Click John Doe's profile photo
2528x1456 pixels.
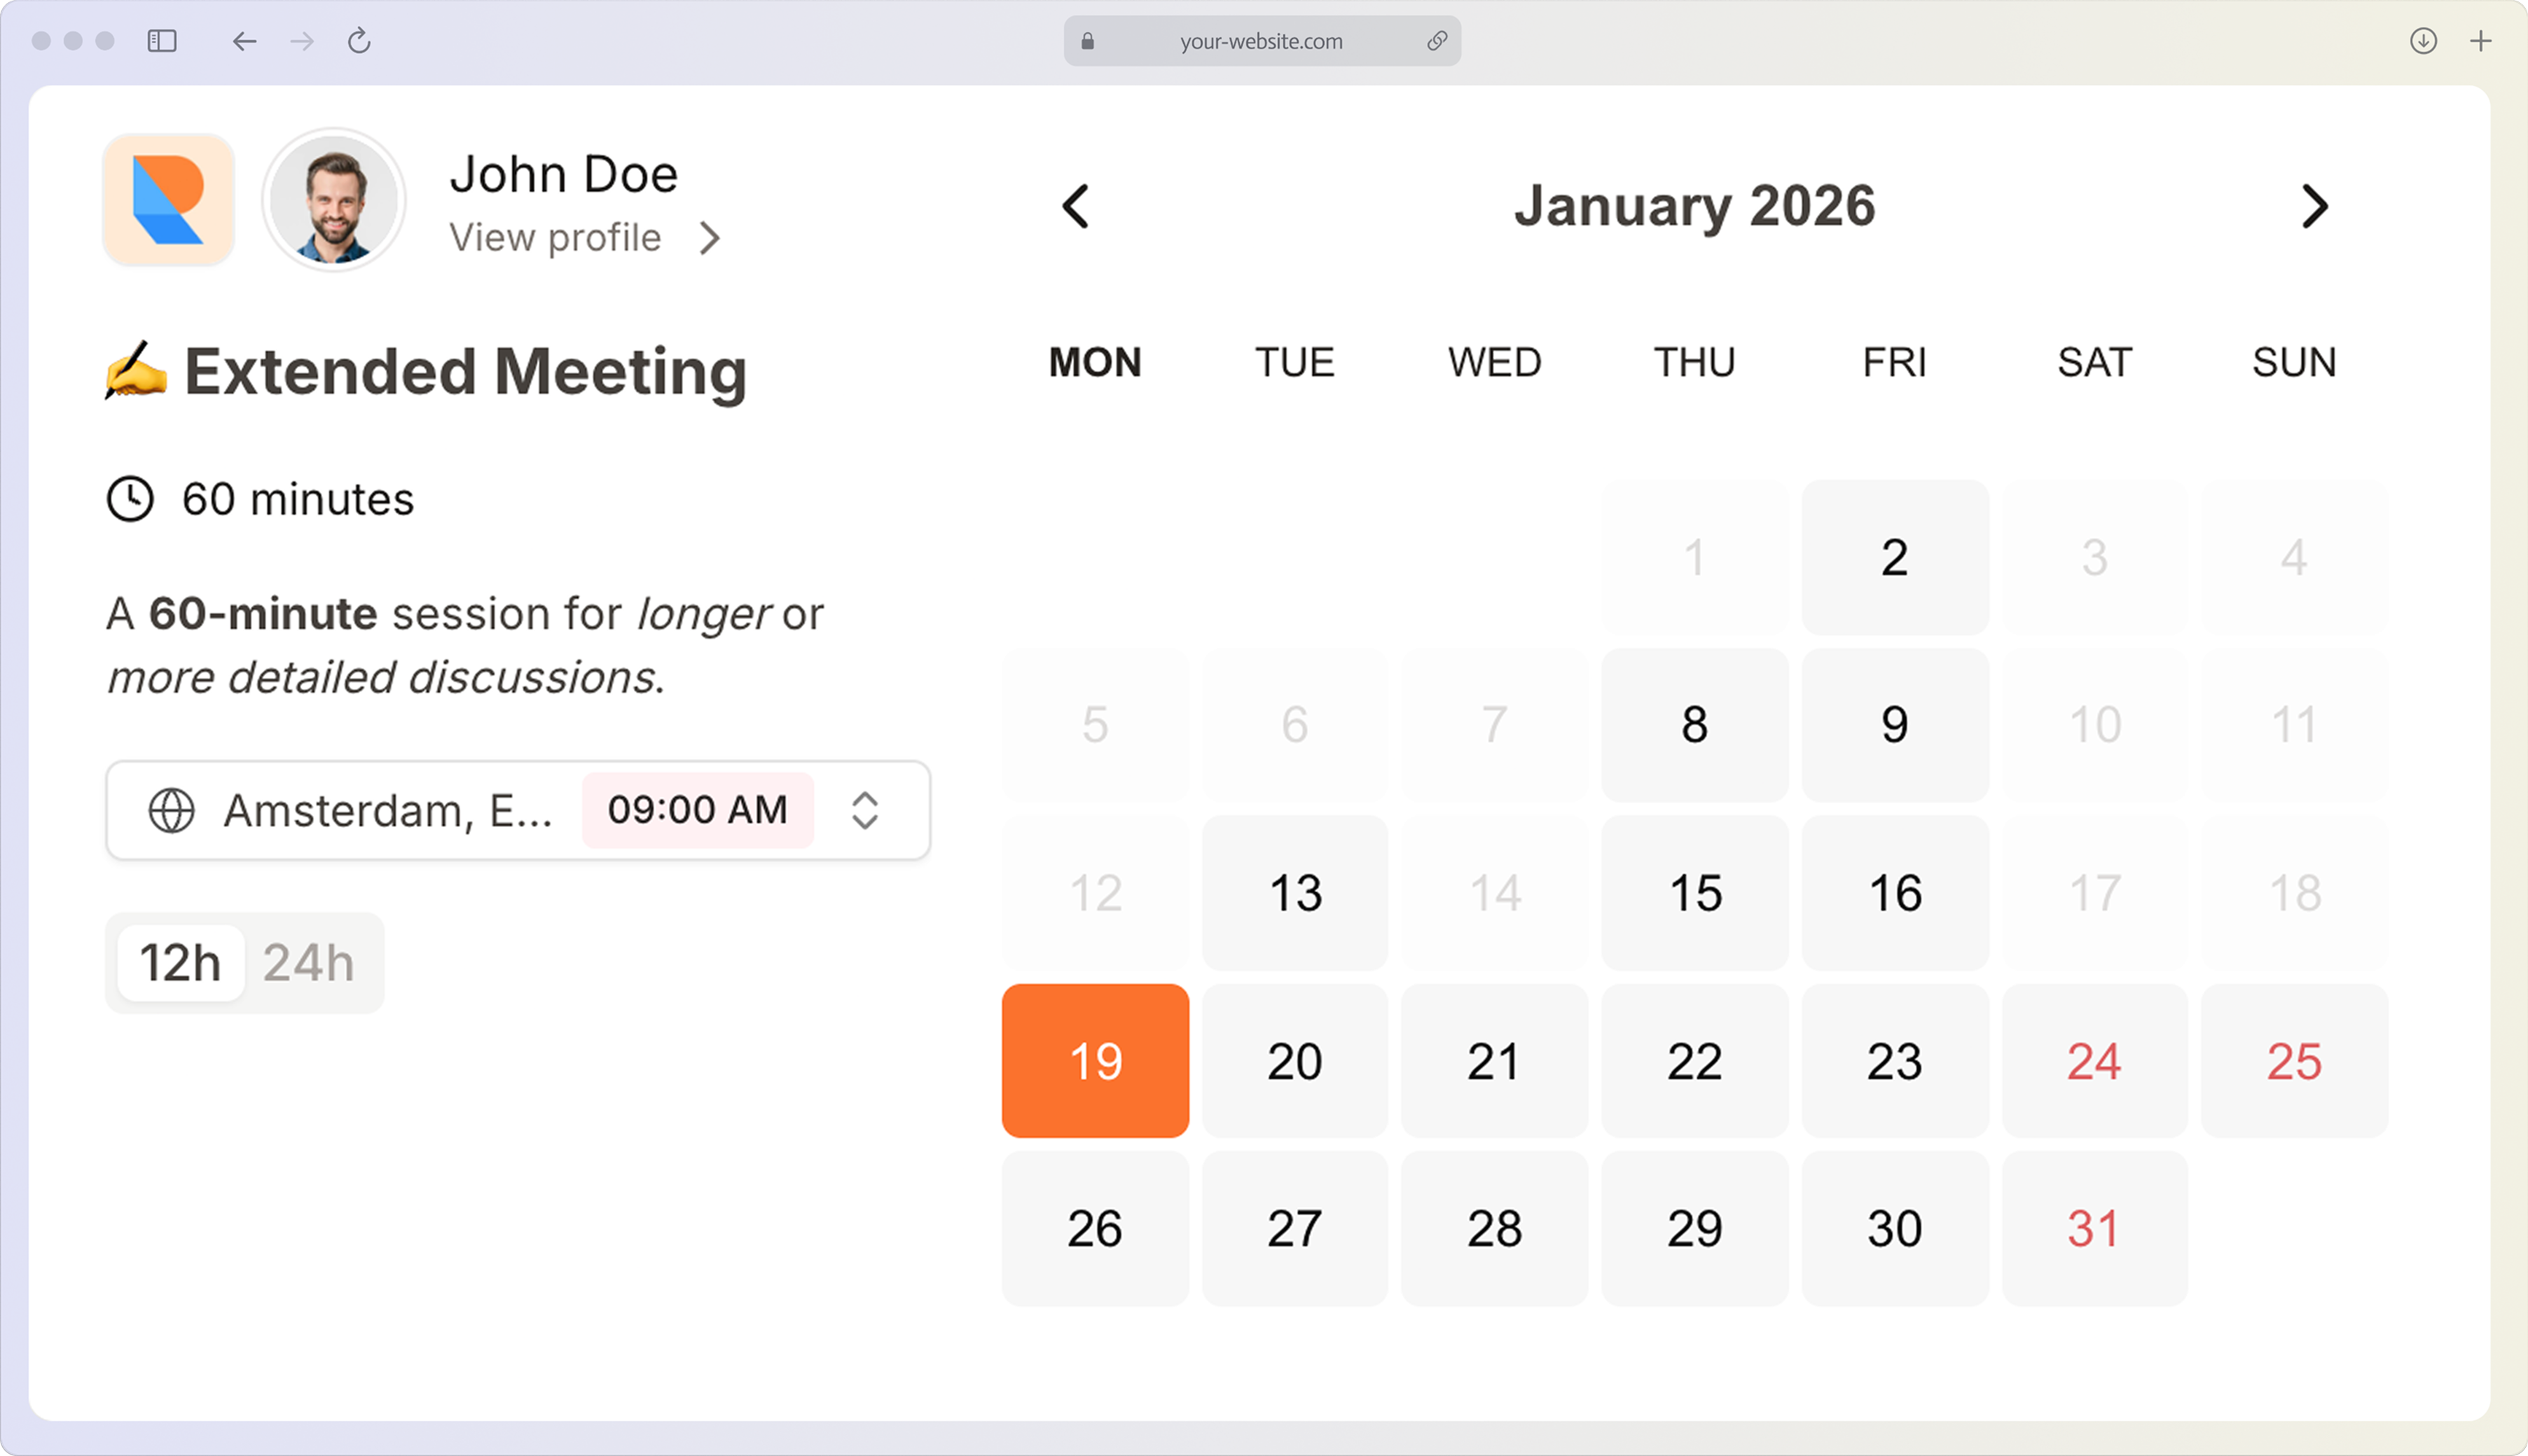(x=334, y=200)
